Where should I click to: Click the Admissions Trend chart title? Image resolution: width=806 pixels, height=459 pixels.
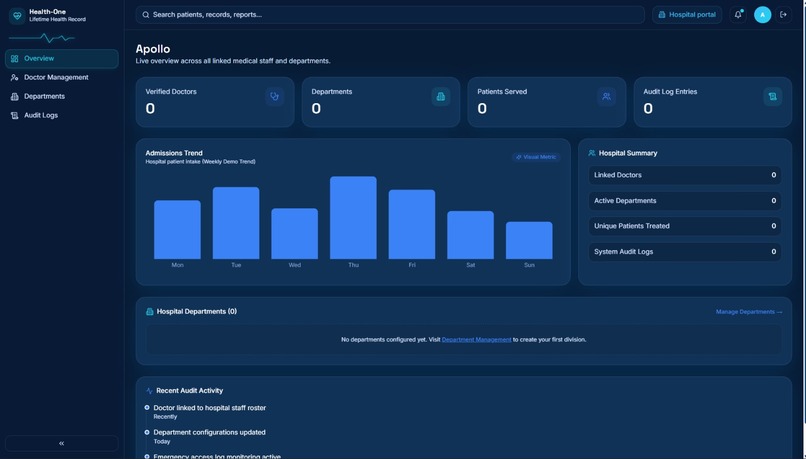click(x=174, y=153)
